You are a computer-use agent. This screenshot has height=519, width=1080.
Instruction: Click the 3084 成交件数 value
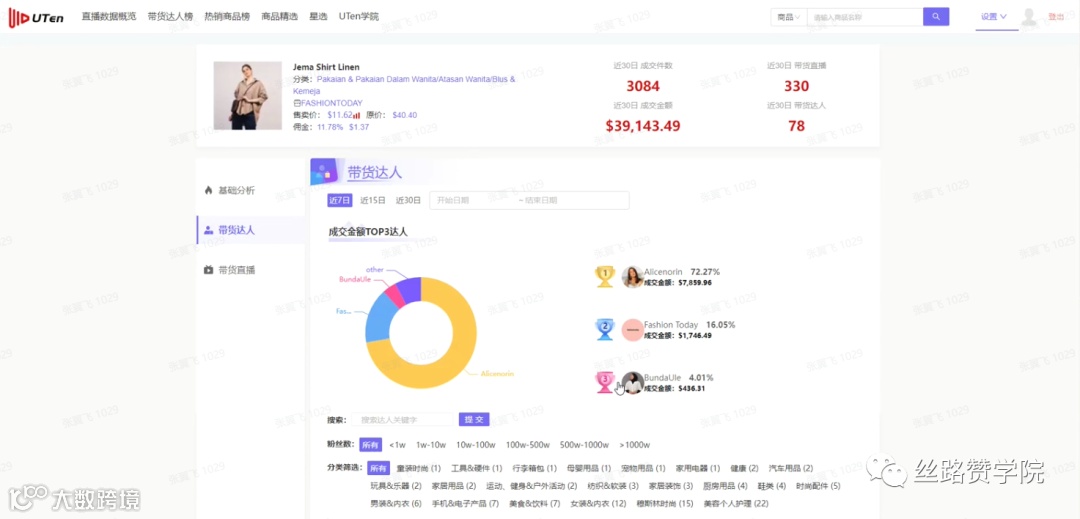643,86
